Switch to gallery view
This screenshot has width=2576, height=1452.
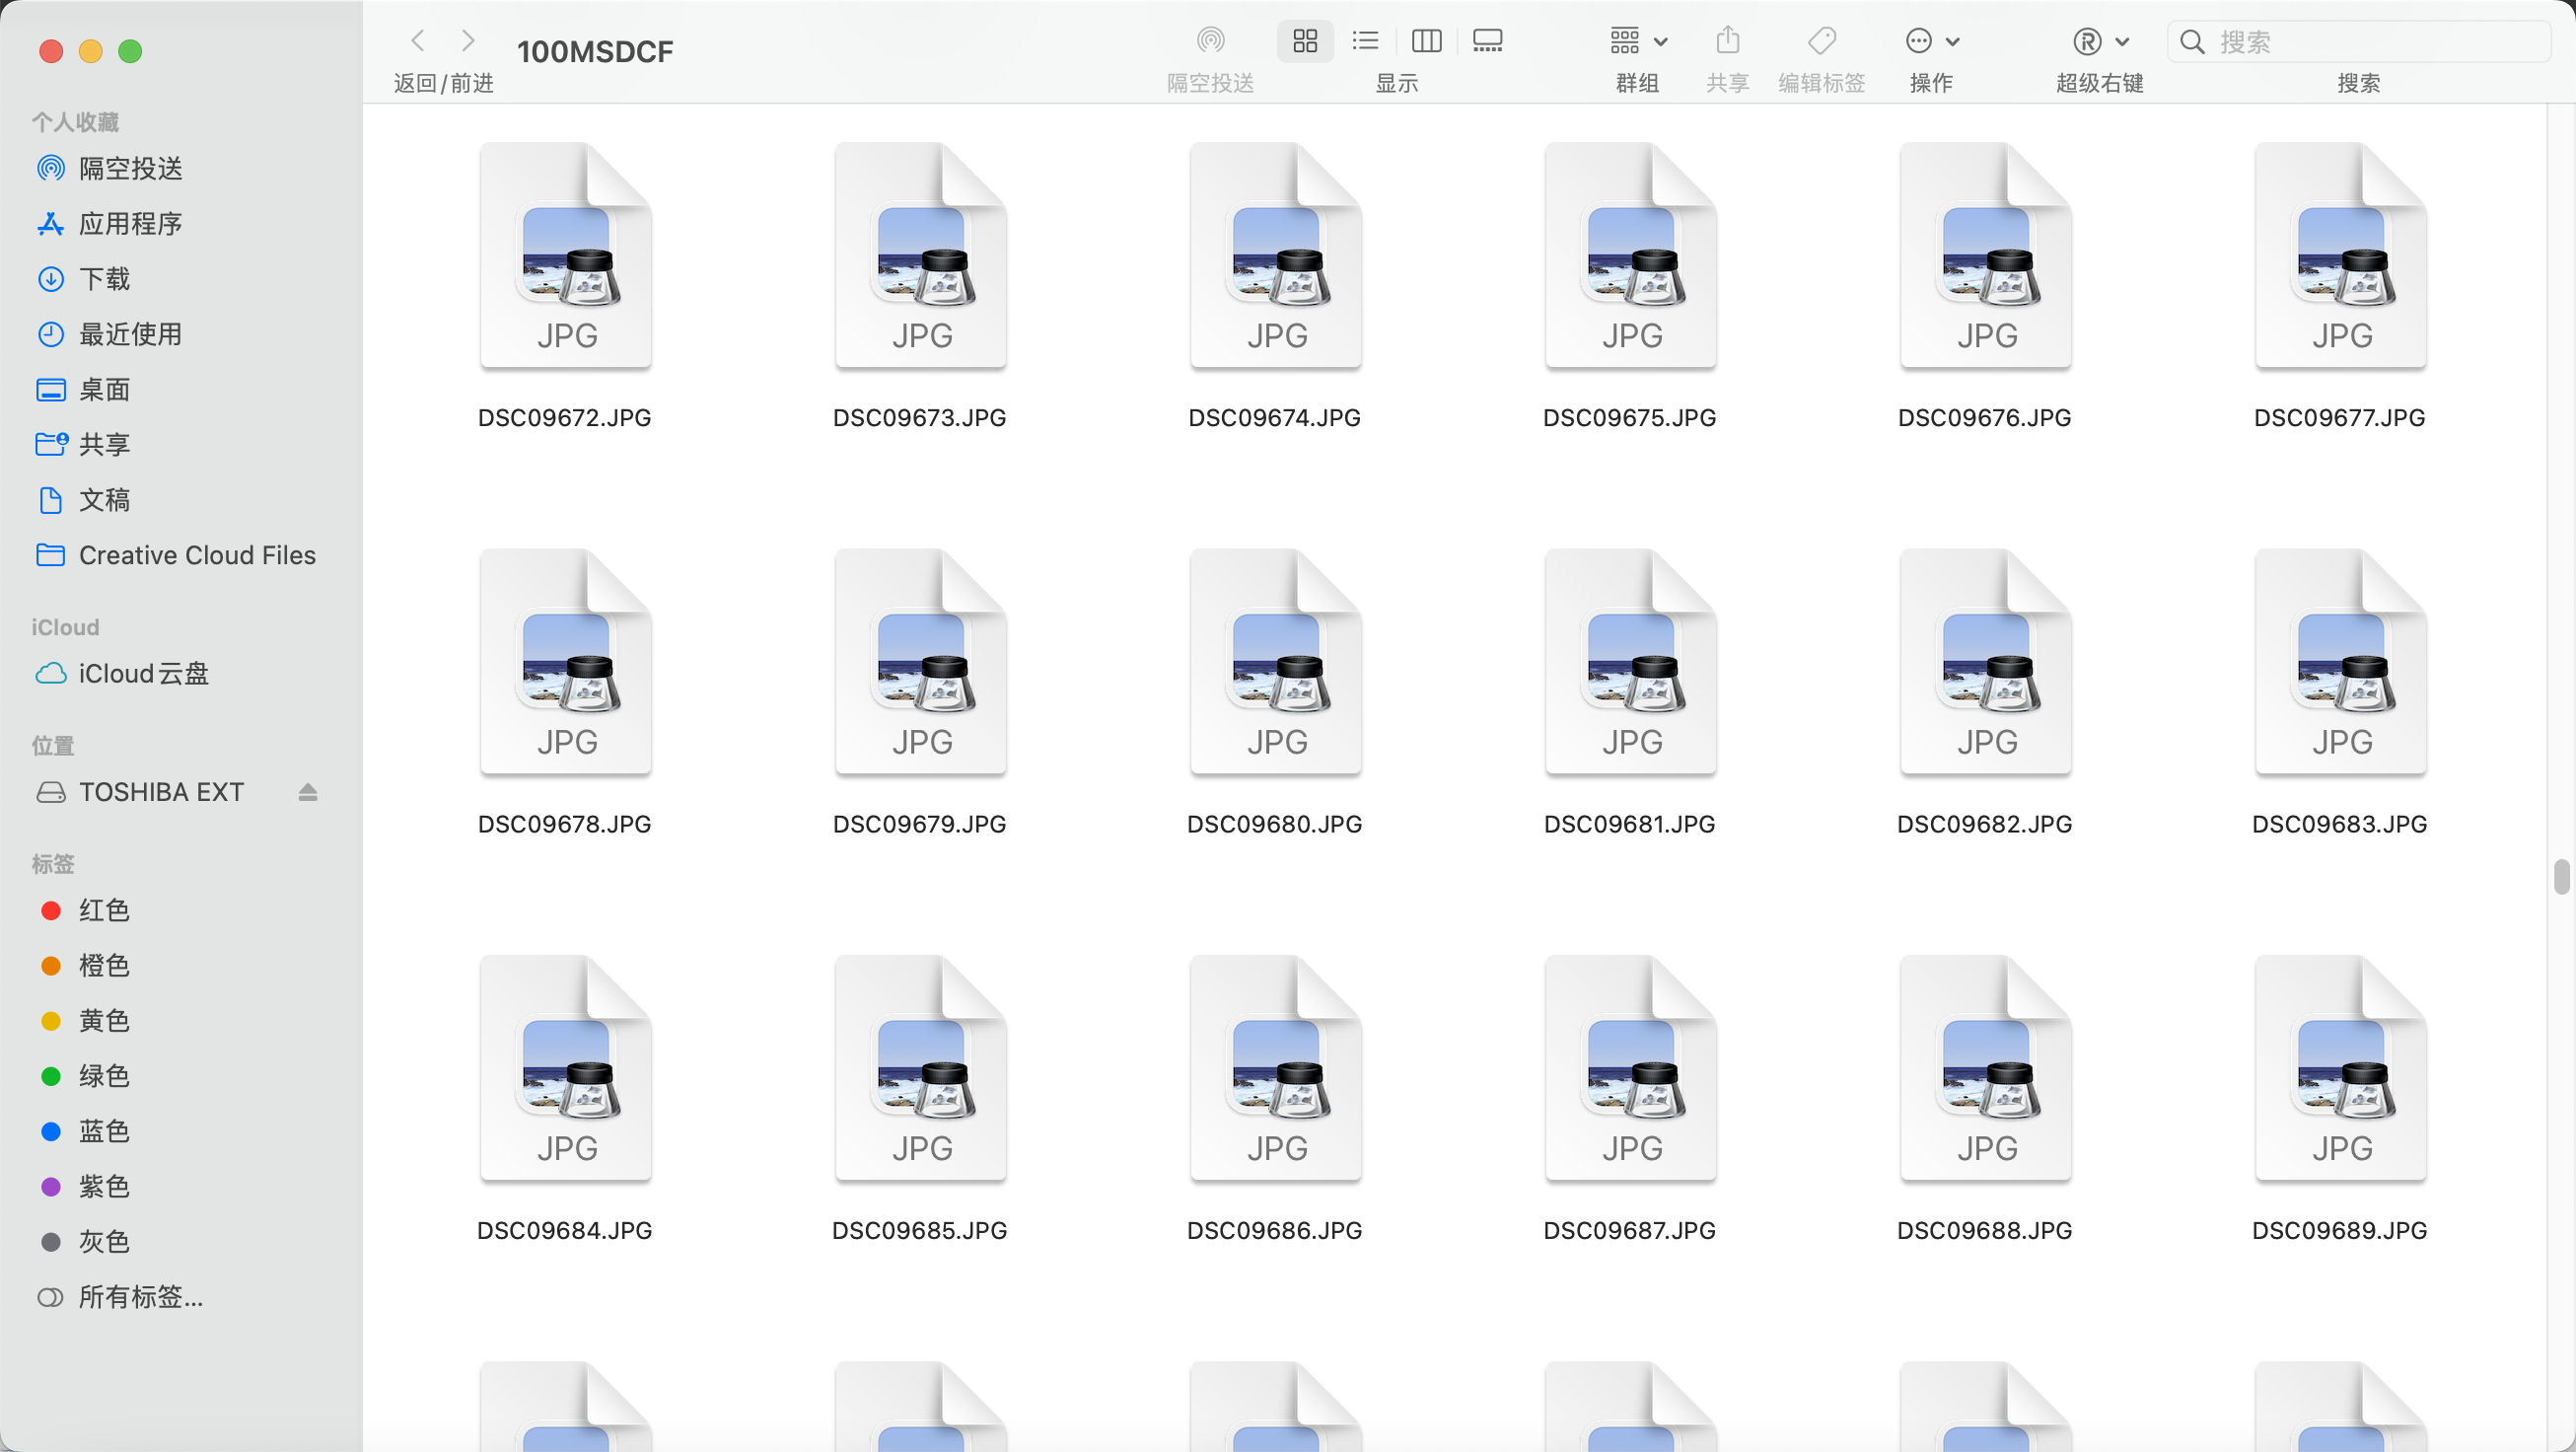point(1488,41)
